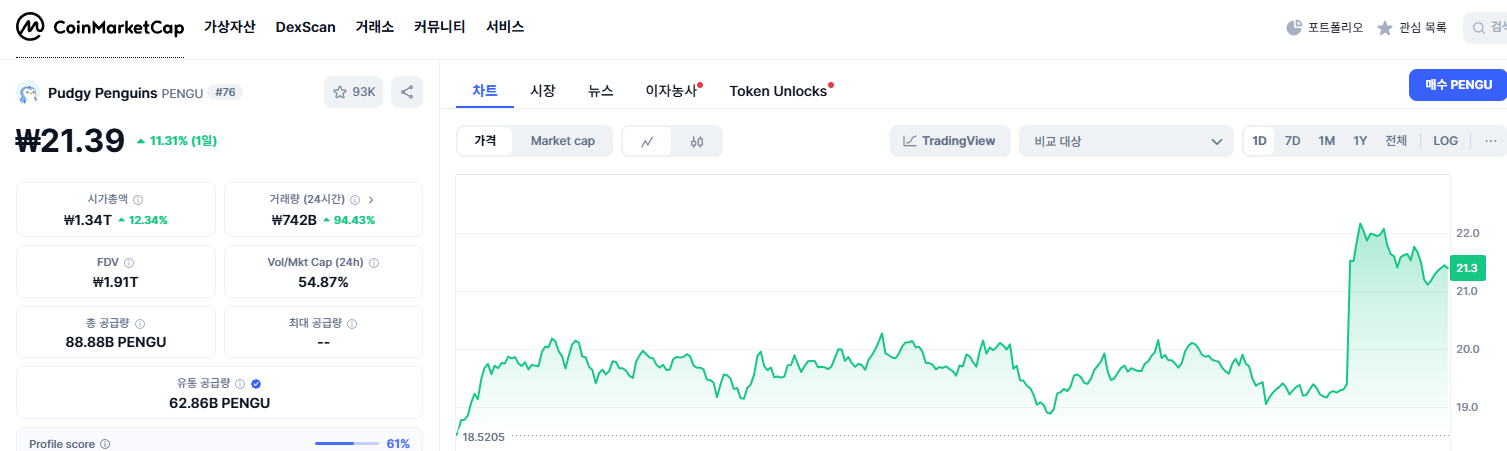Open 비교 대상 dropdown
1507x451 pixels.
[1127, 141]
